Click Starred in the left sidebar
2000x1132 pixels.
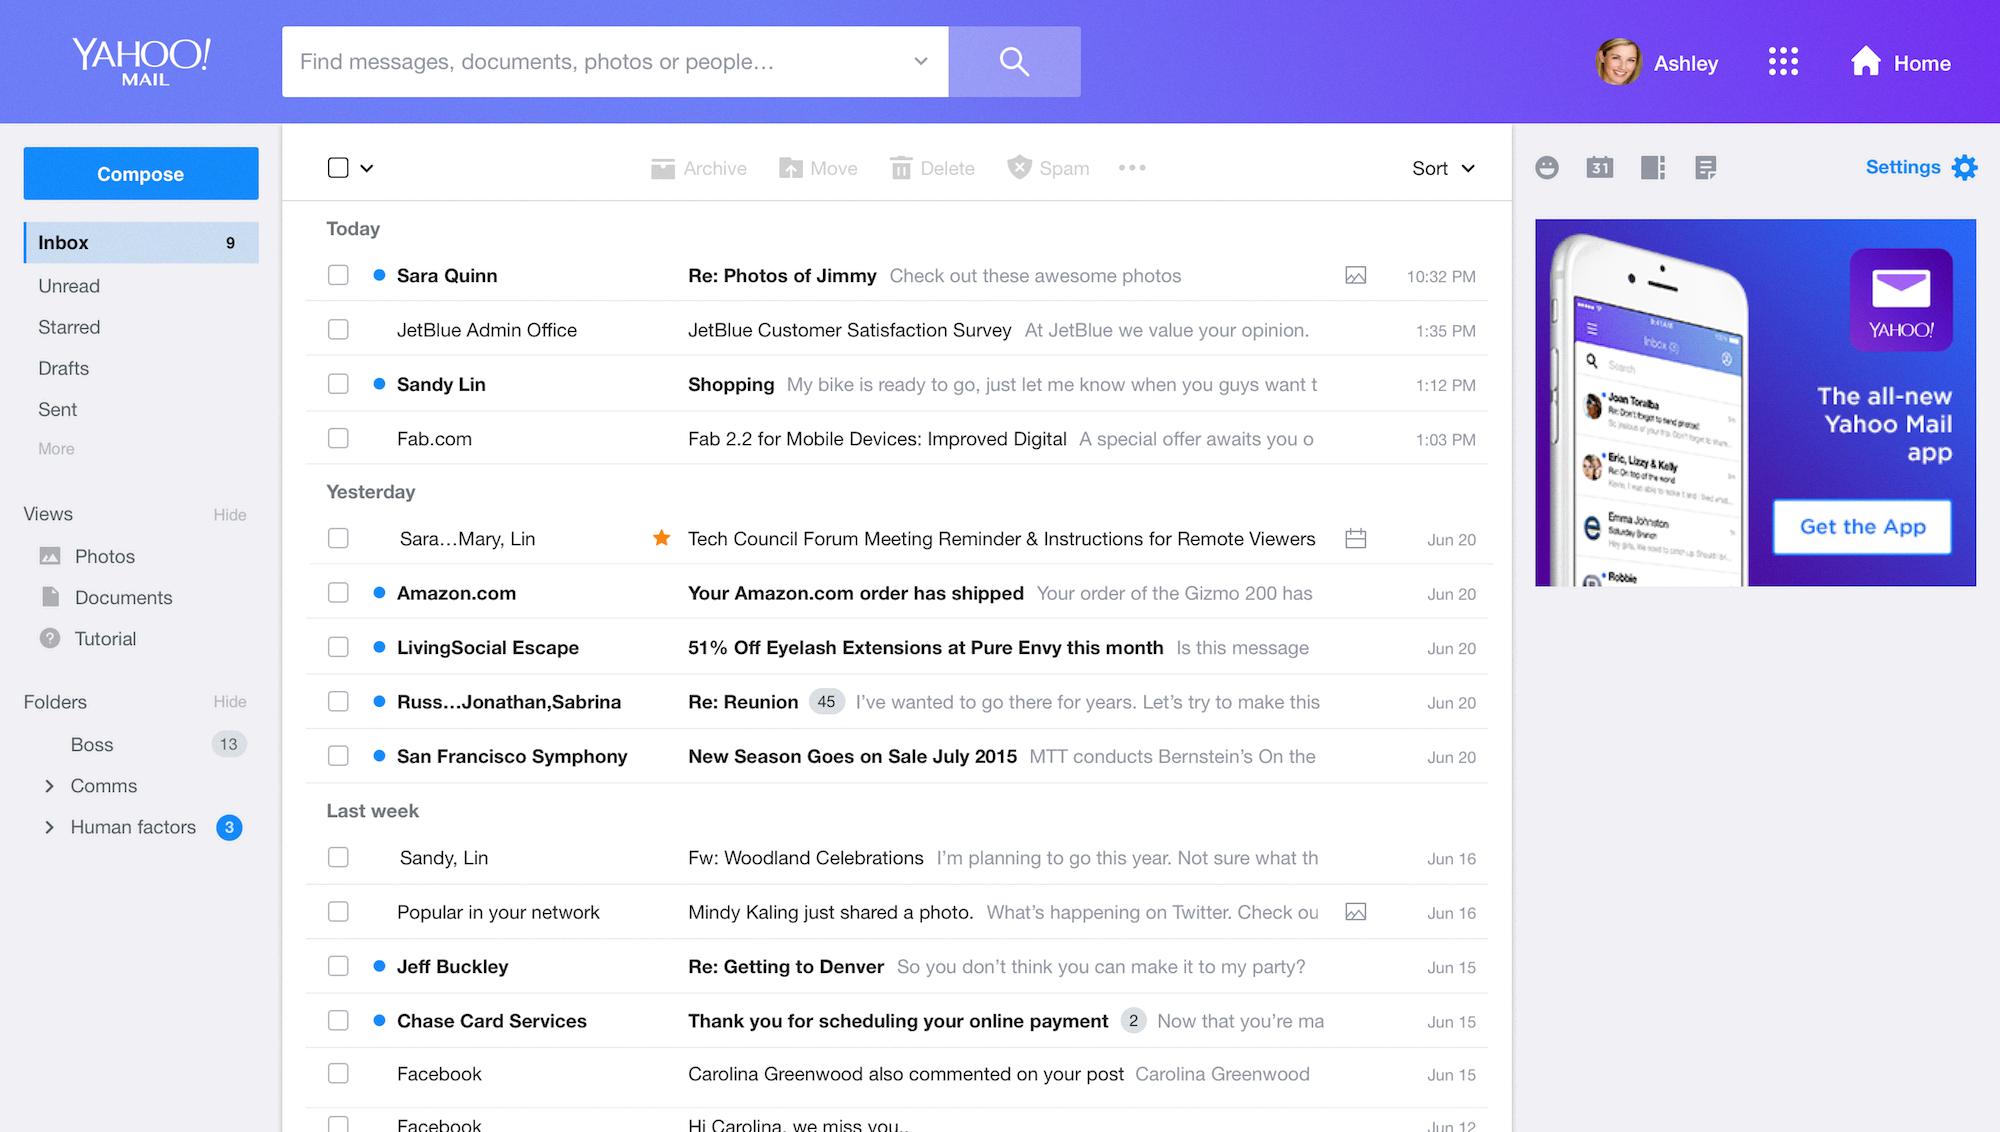pyautogui.click(x=69, y=326)
